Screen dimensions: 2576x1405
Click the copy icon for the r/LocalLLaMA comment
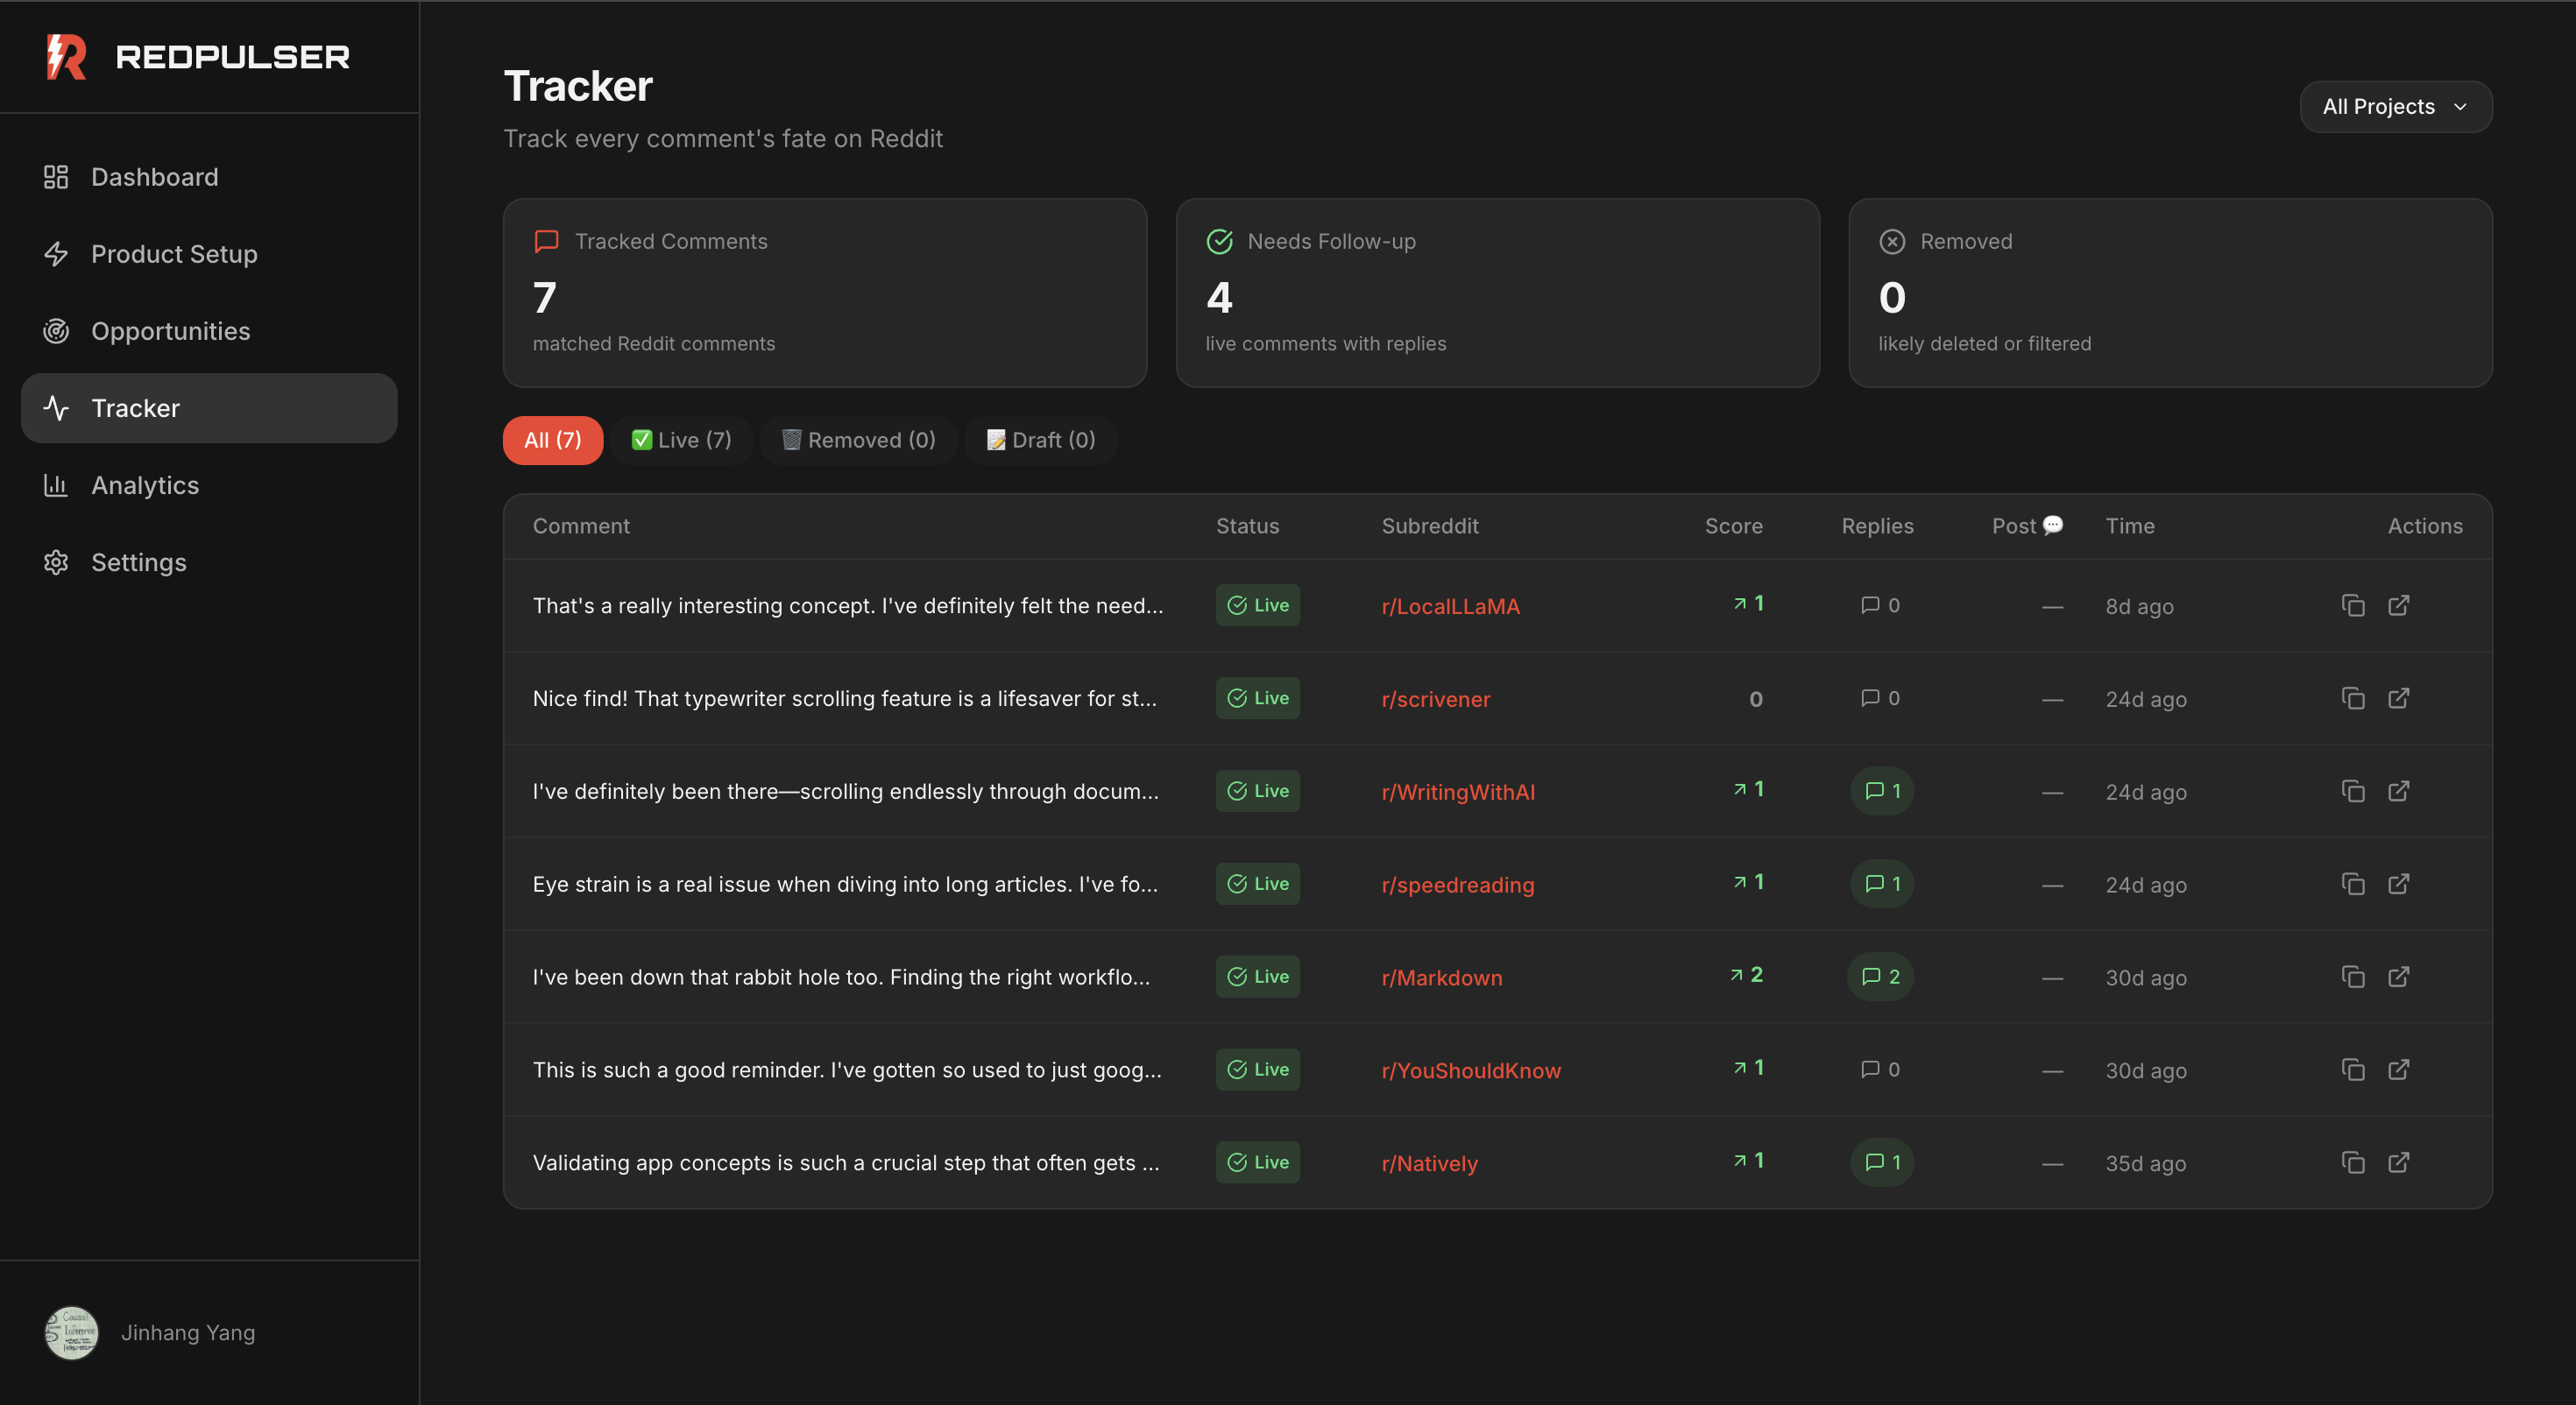coord(2352,605)
